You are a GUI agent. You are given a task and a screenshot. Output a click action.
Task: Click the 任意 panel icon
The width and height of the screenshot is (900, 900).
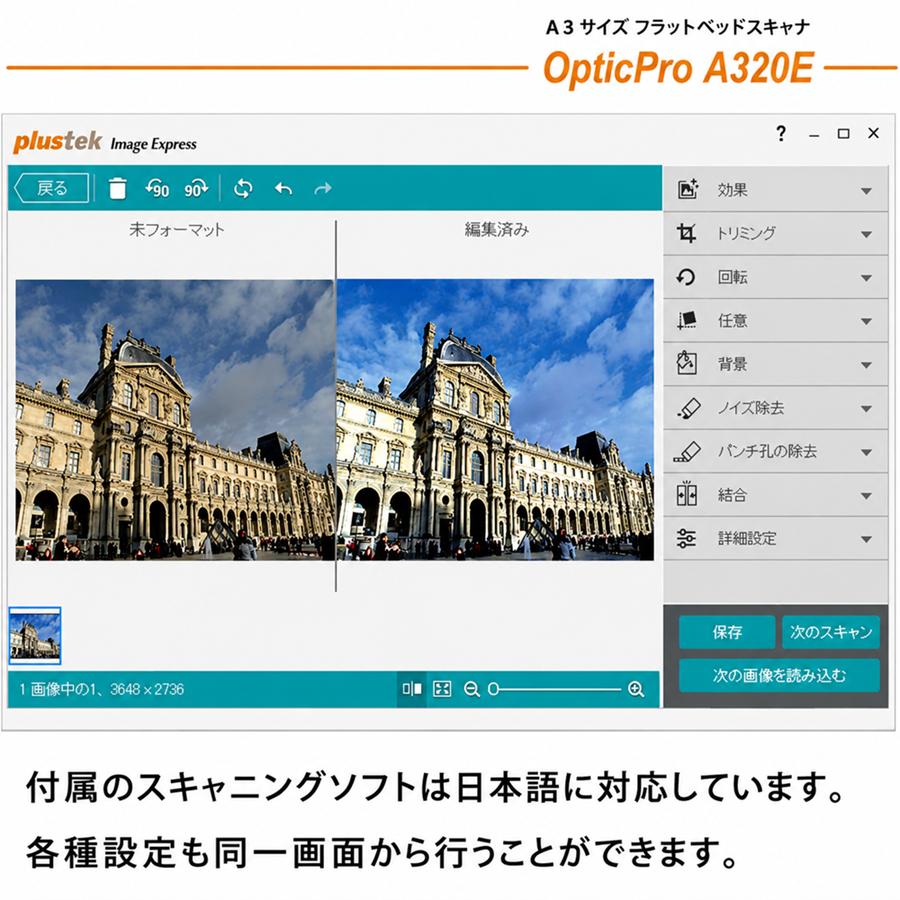(686, 320)
